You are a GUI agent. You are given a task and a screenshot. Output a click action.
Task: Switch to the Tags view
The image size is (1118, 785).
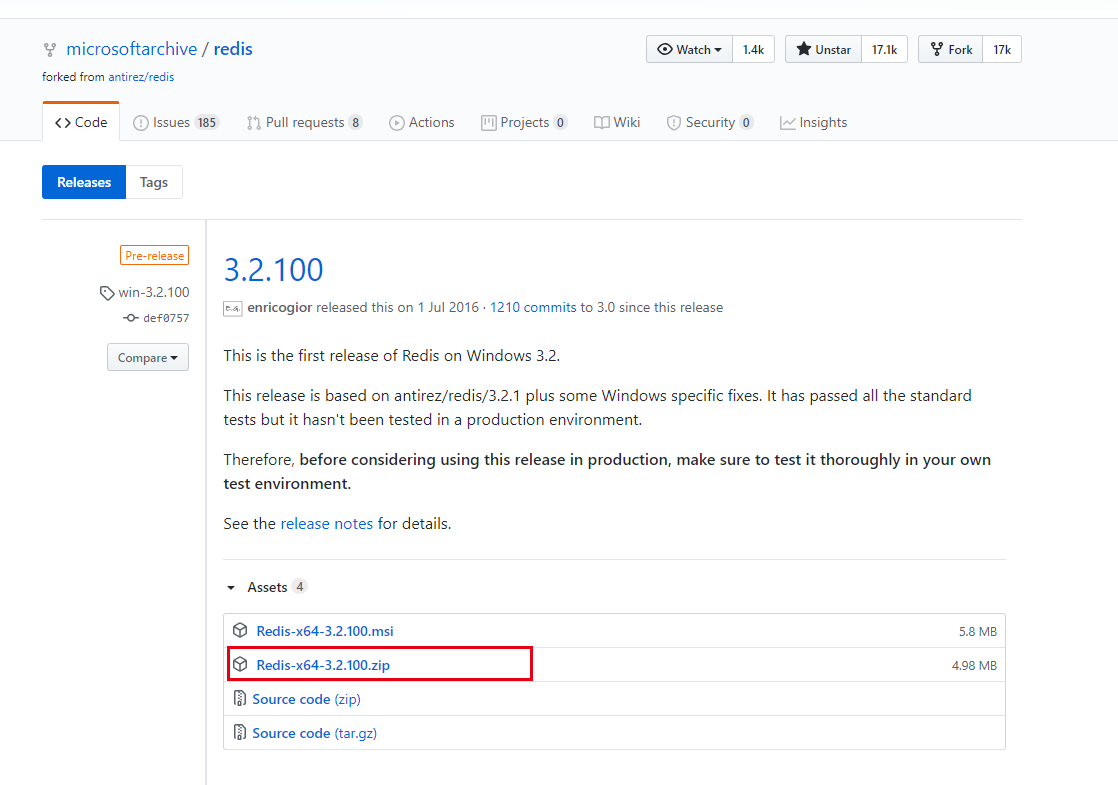tap(154, 183)
